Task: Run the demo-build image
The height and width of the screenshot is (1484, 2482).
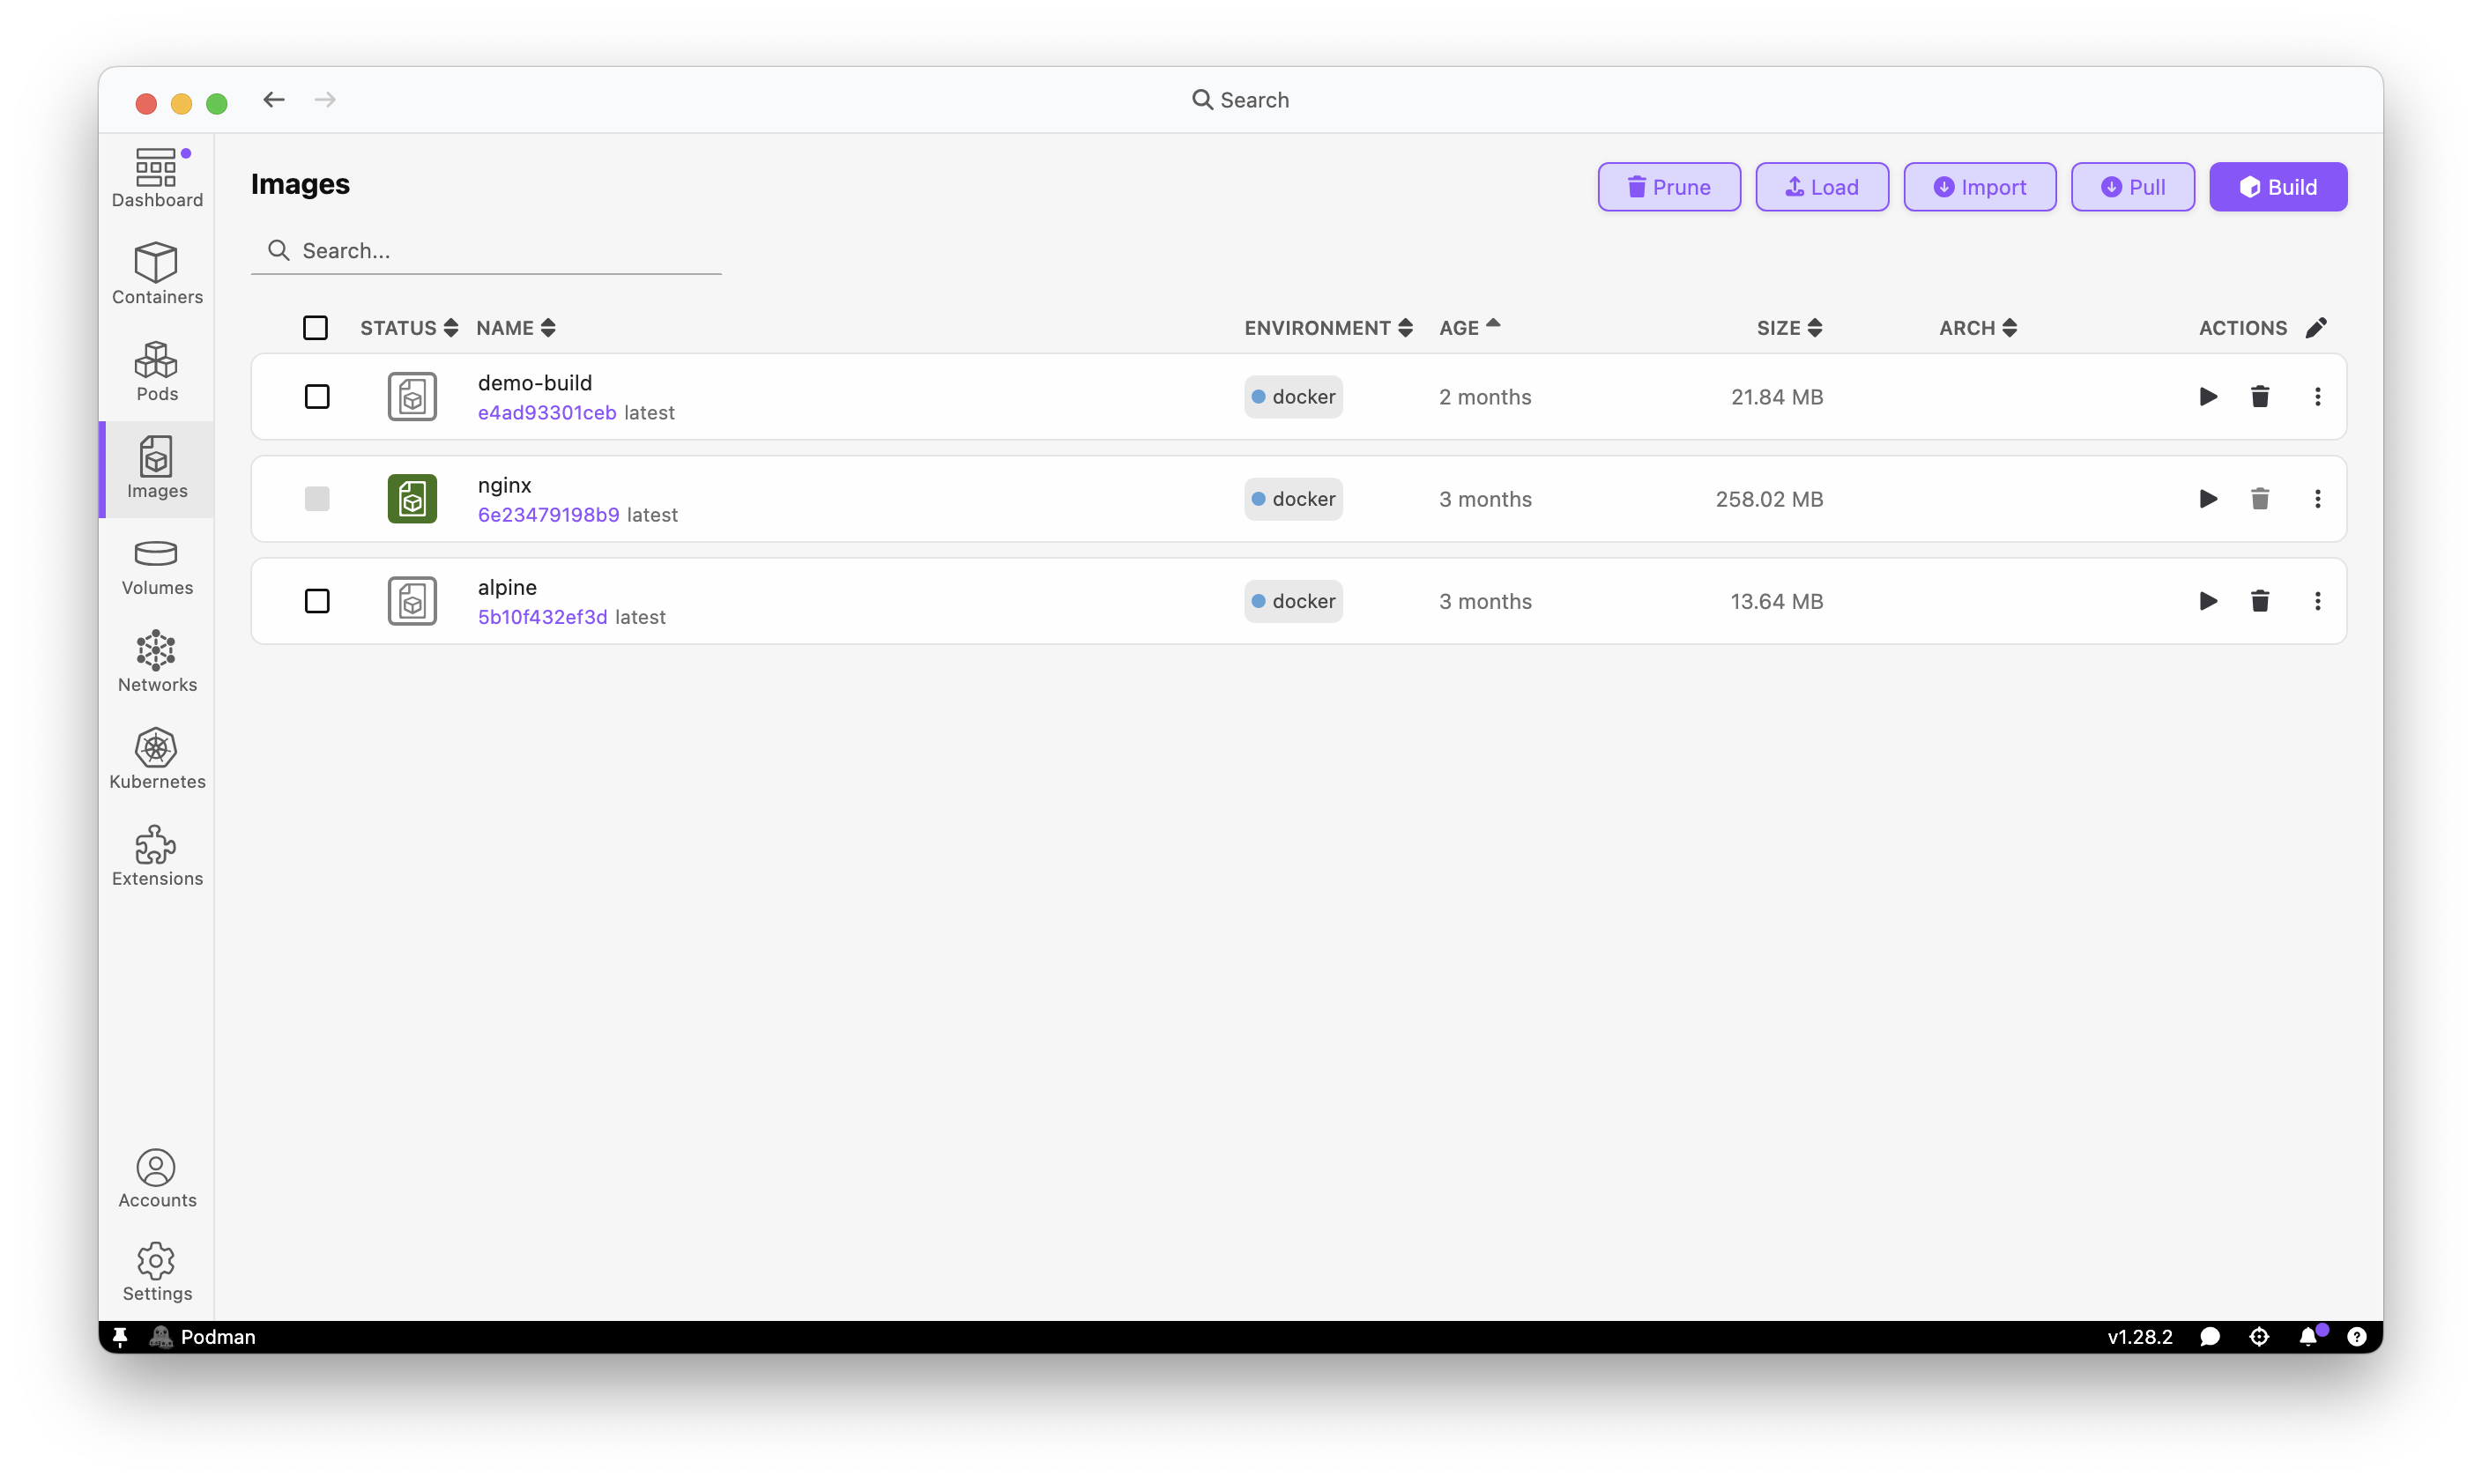Action: point(2208,397)
